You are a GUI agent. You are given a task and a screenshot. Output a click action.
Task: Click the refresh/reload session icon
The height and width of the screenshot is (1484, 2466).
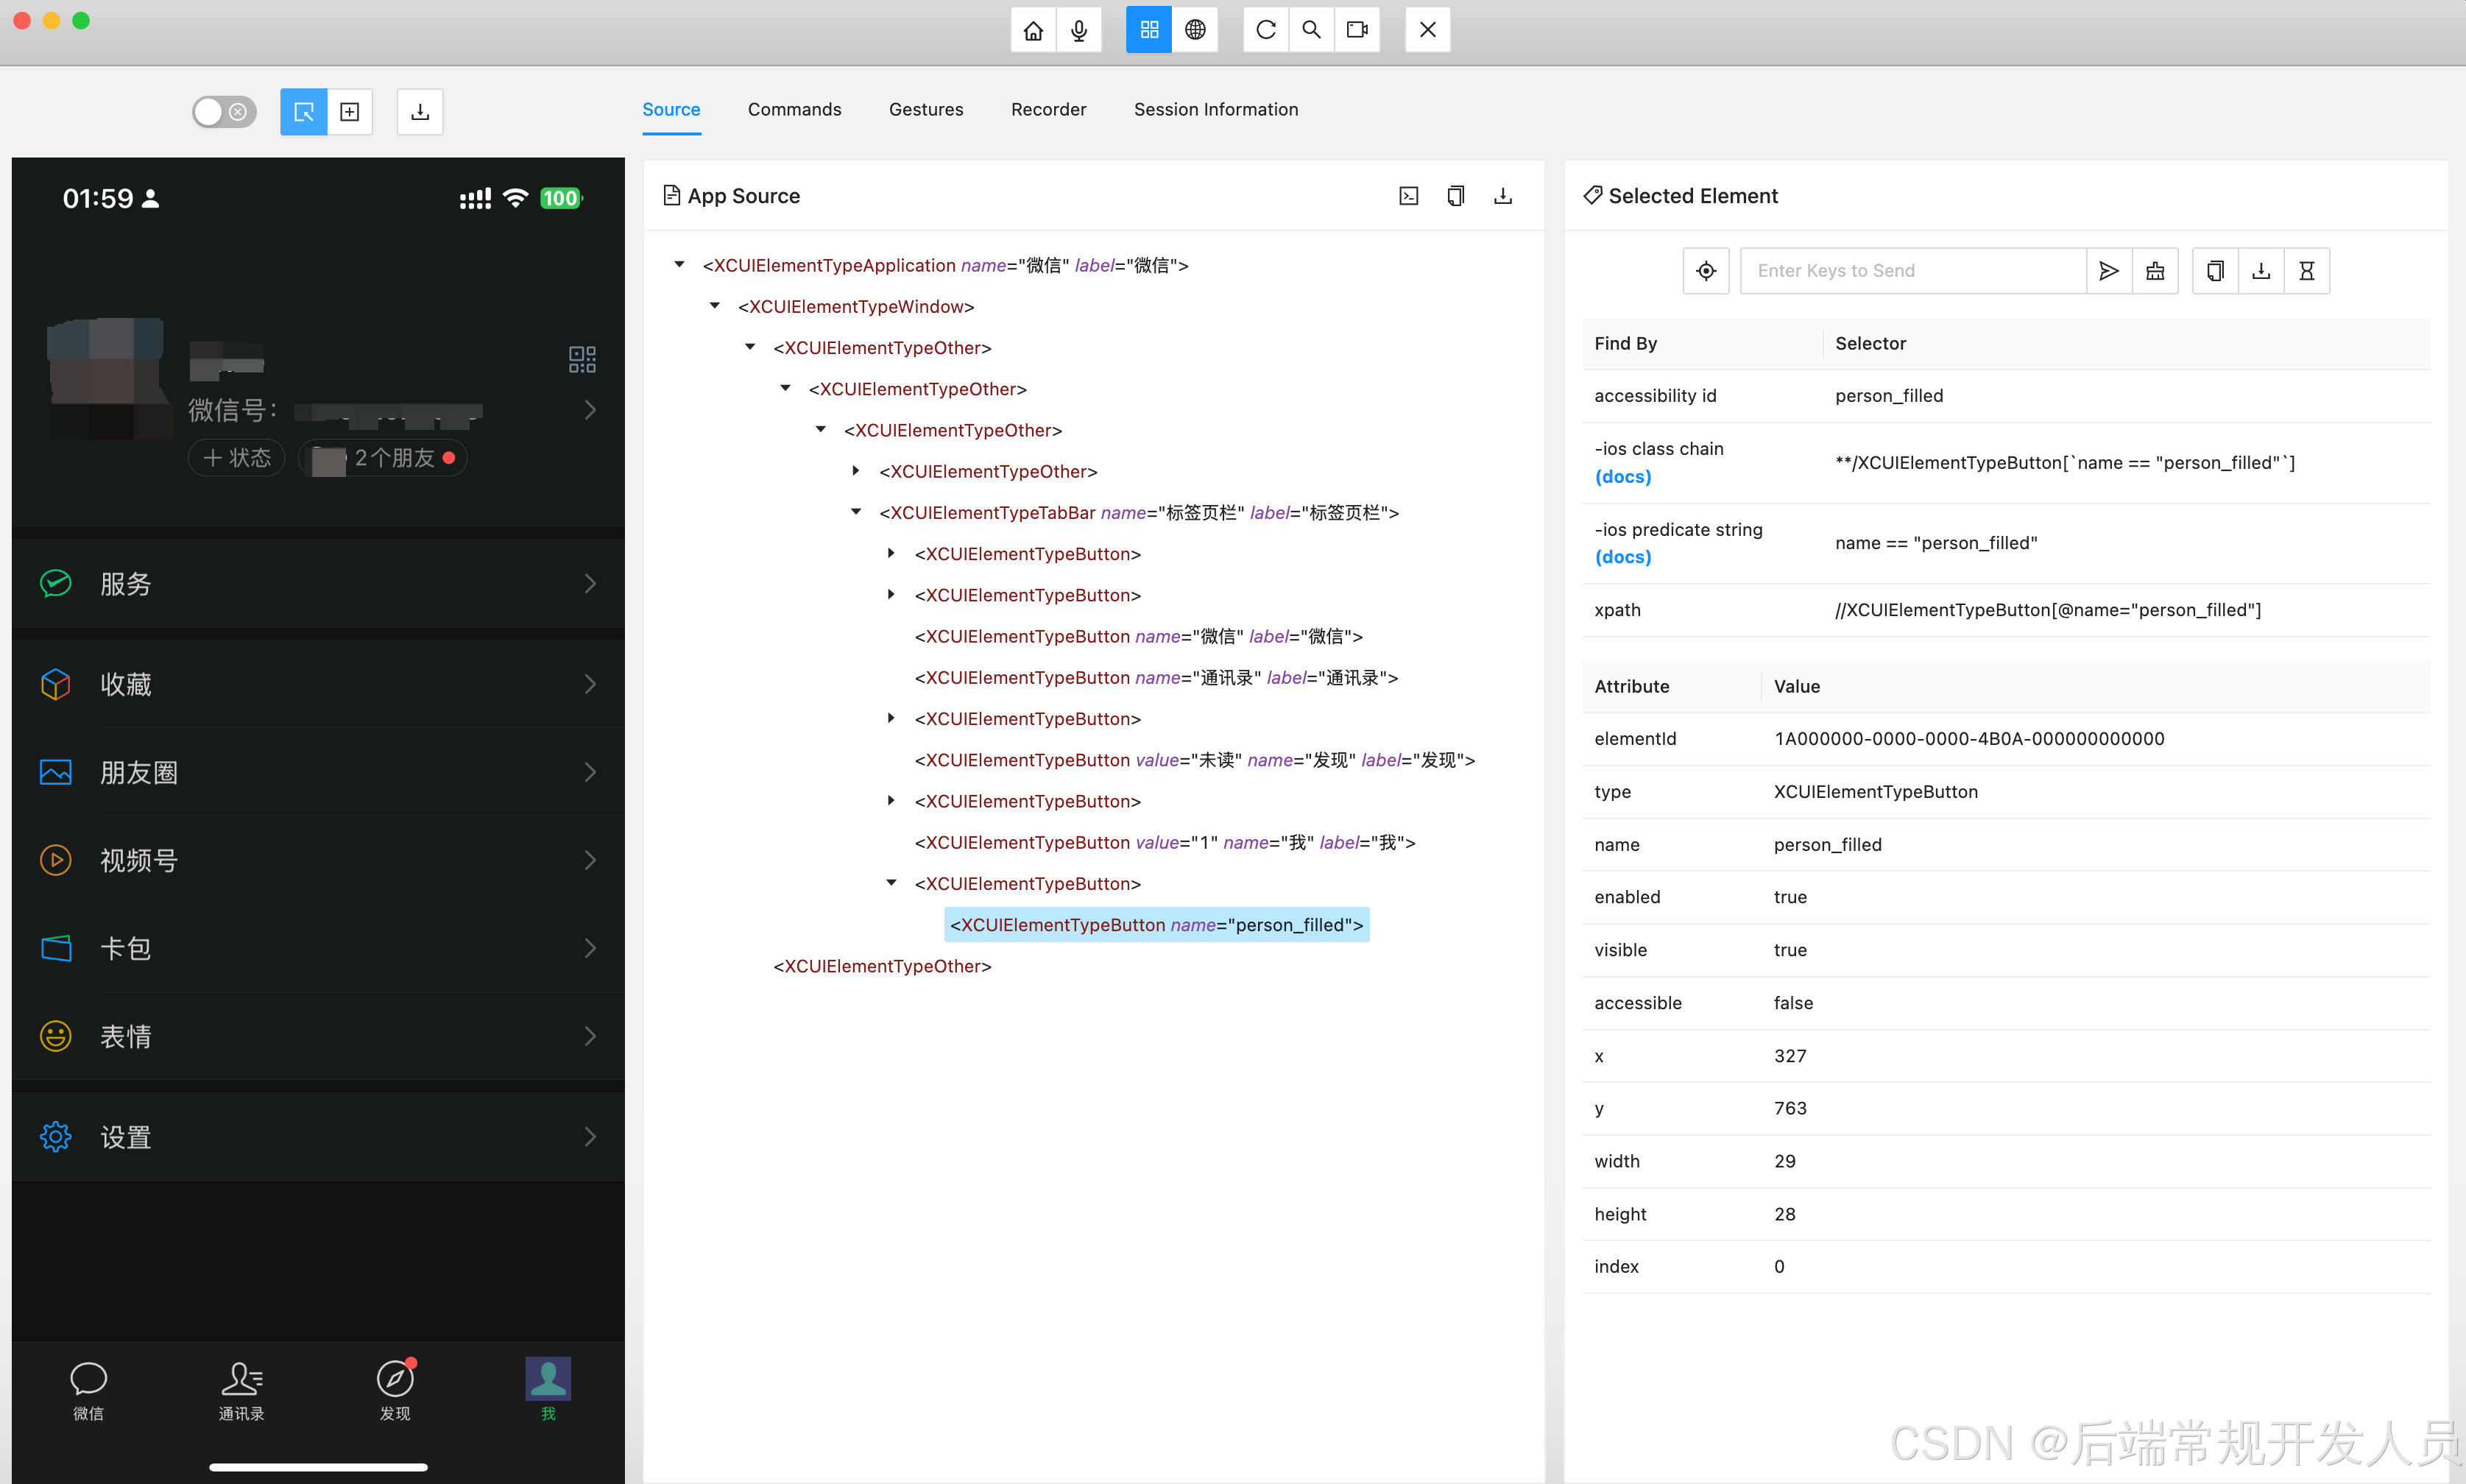1265,30
